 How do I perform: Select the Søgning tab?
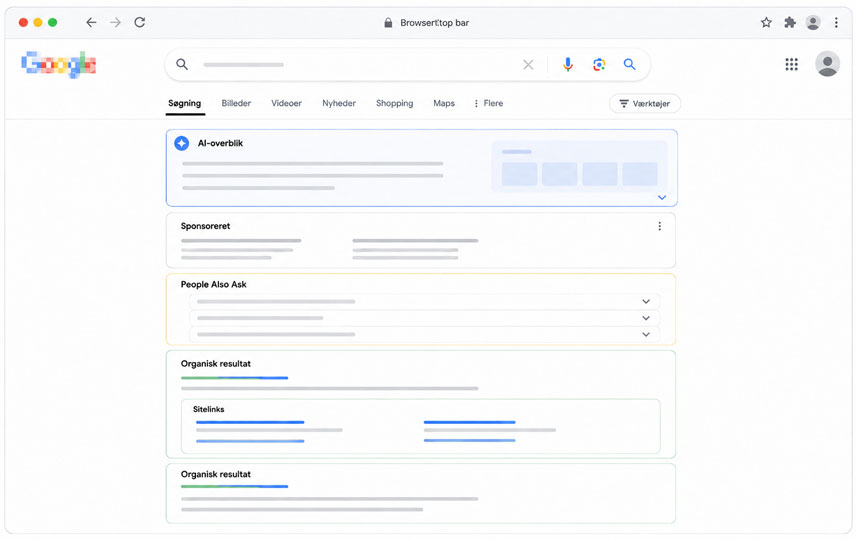point(185,103)
